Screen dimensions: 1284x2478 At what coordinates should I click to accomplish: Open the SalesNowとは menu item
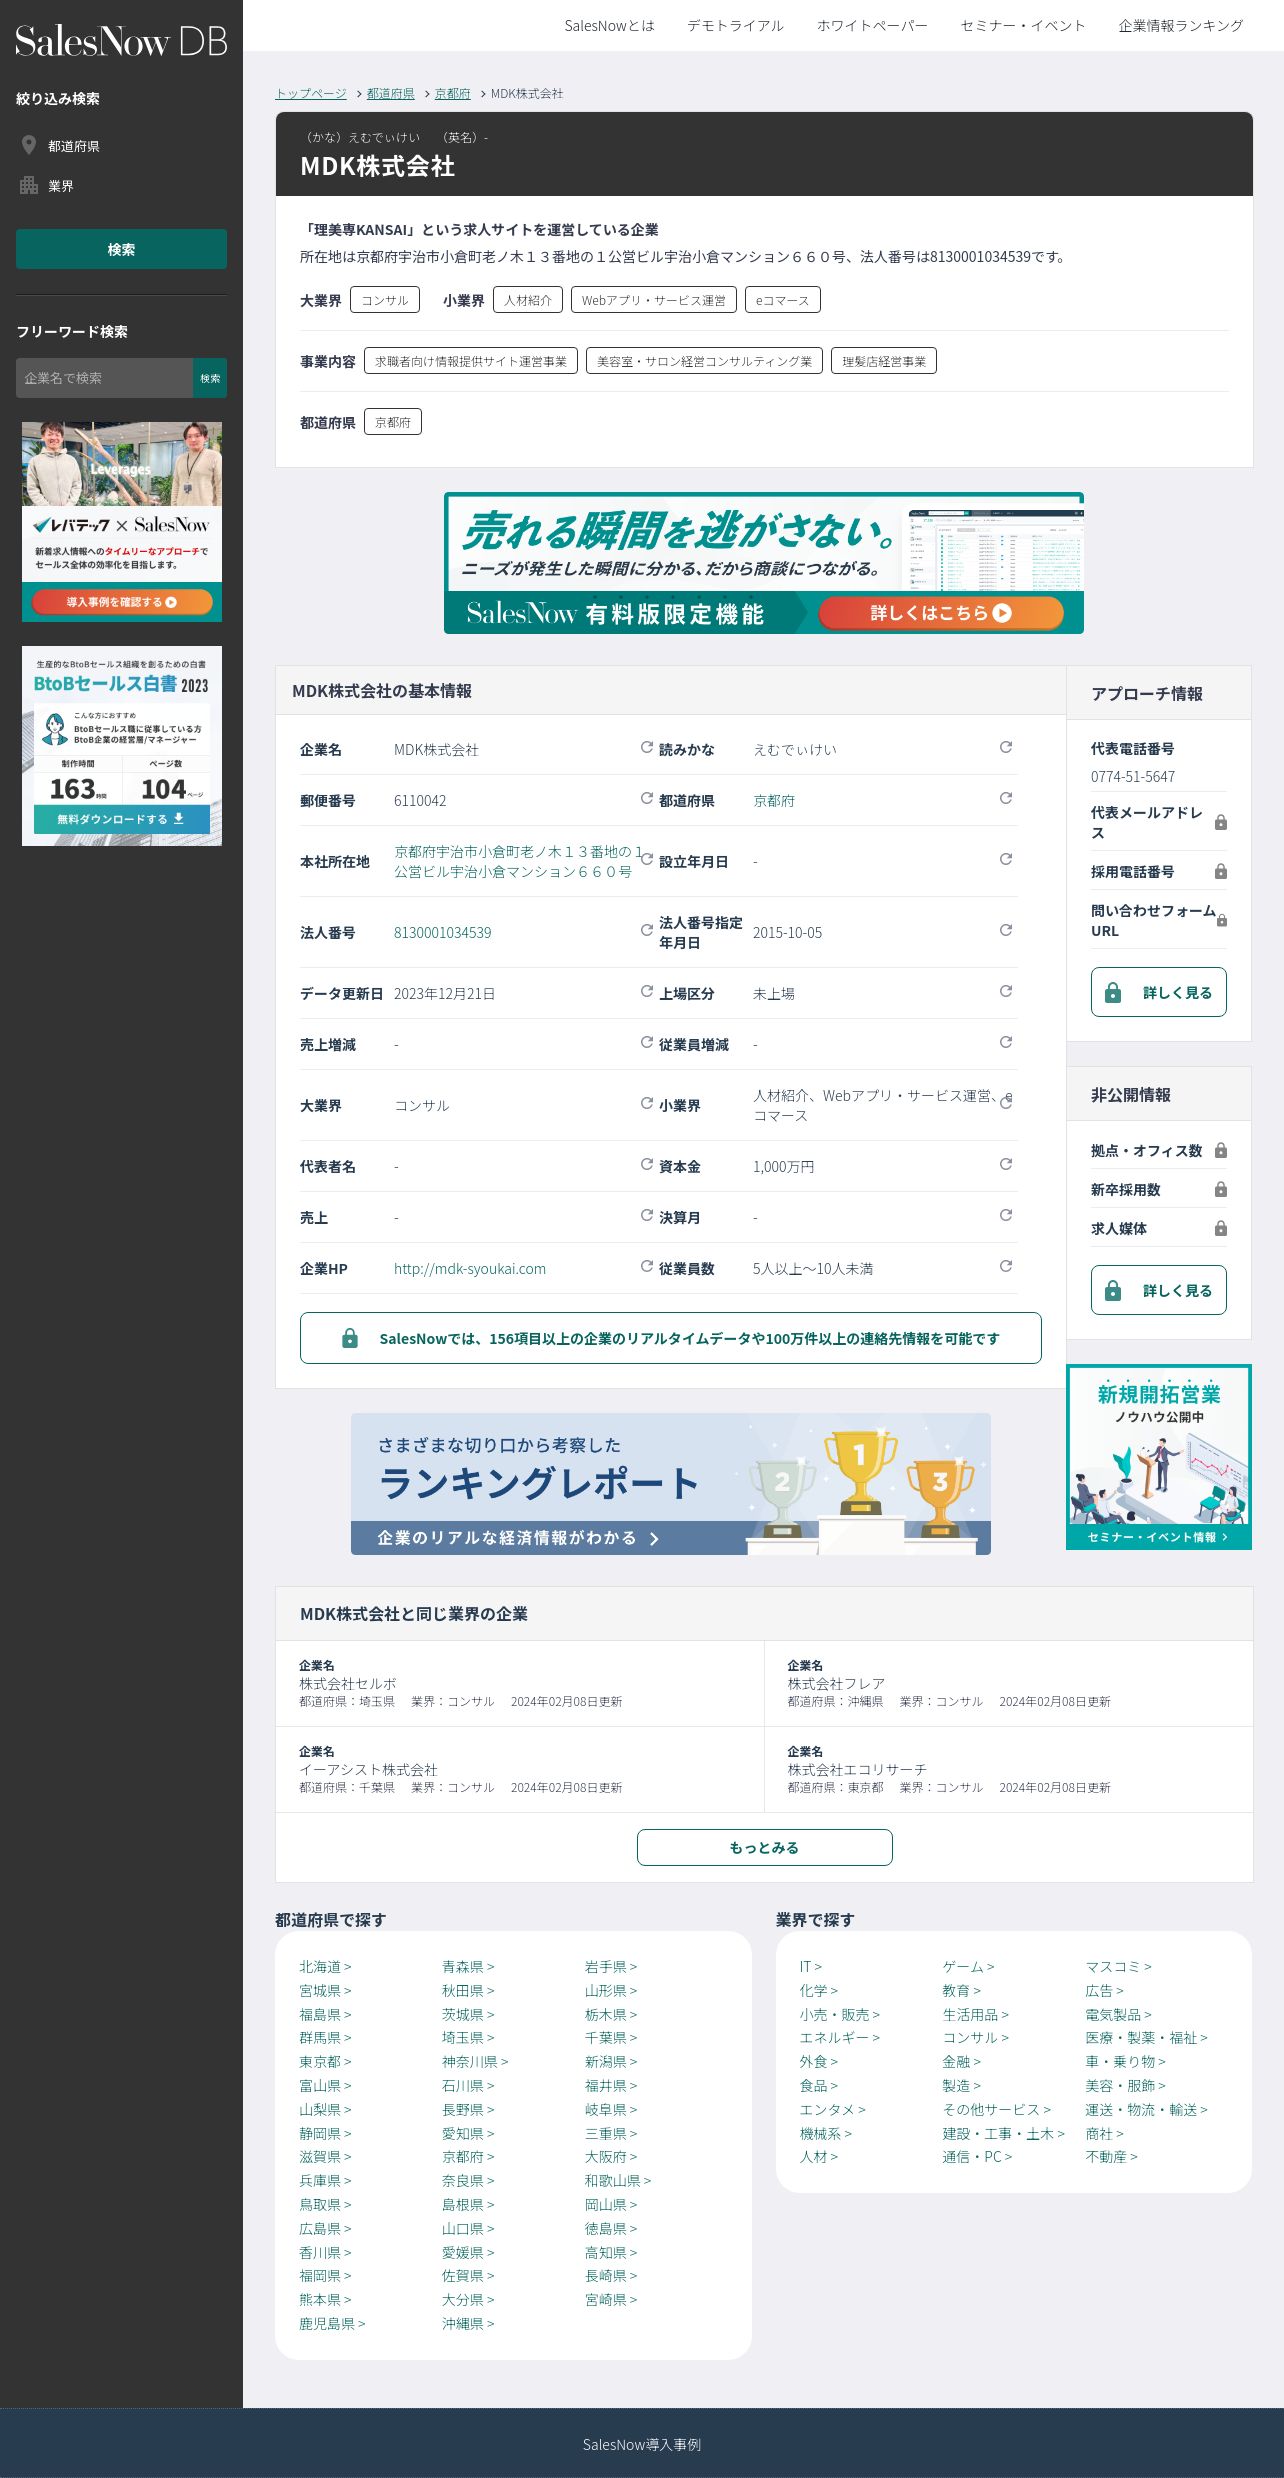tap(609, 26)
